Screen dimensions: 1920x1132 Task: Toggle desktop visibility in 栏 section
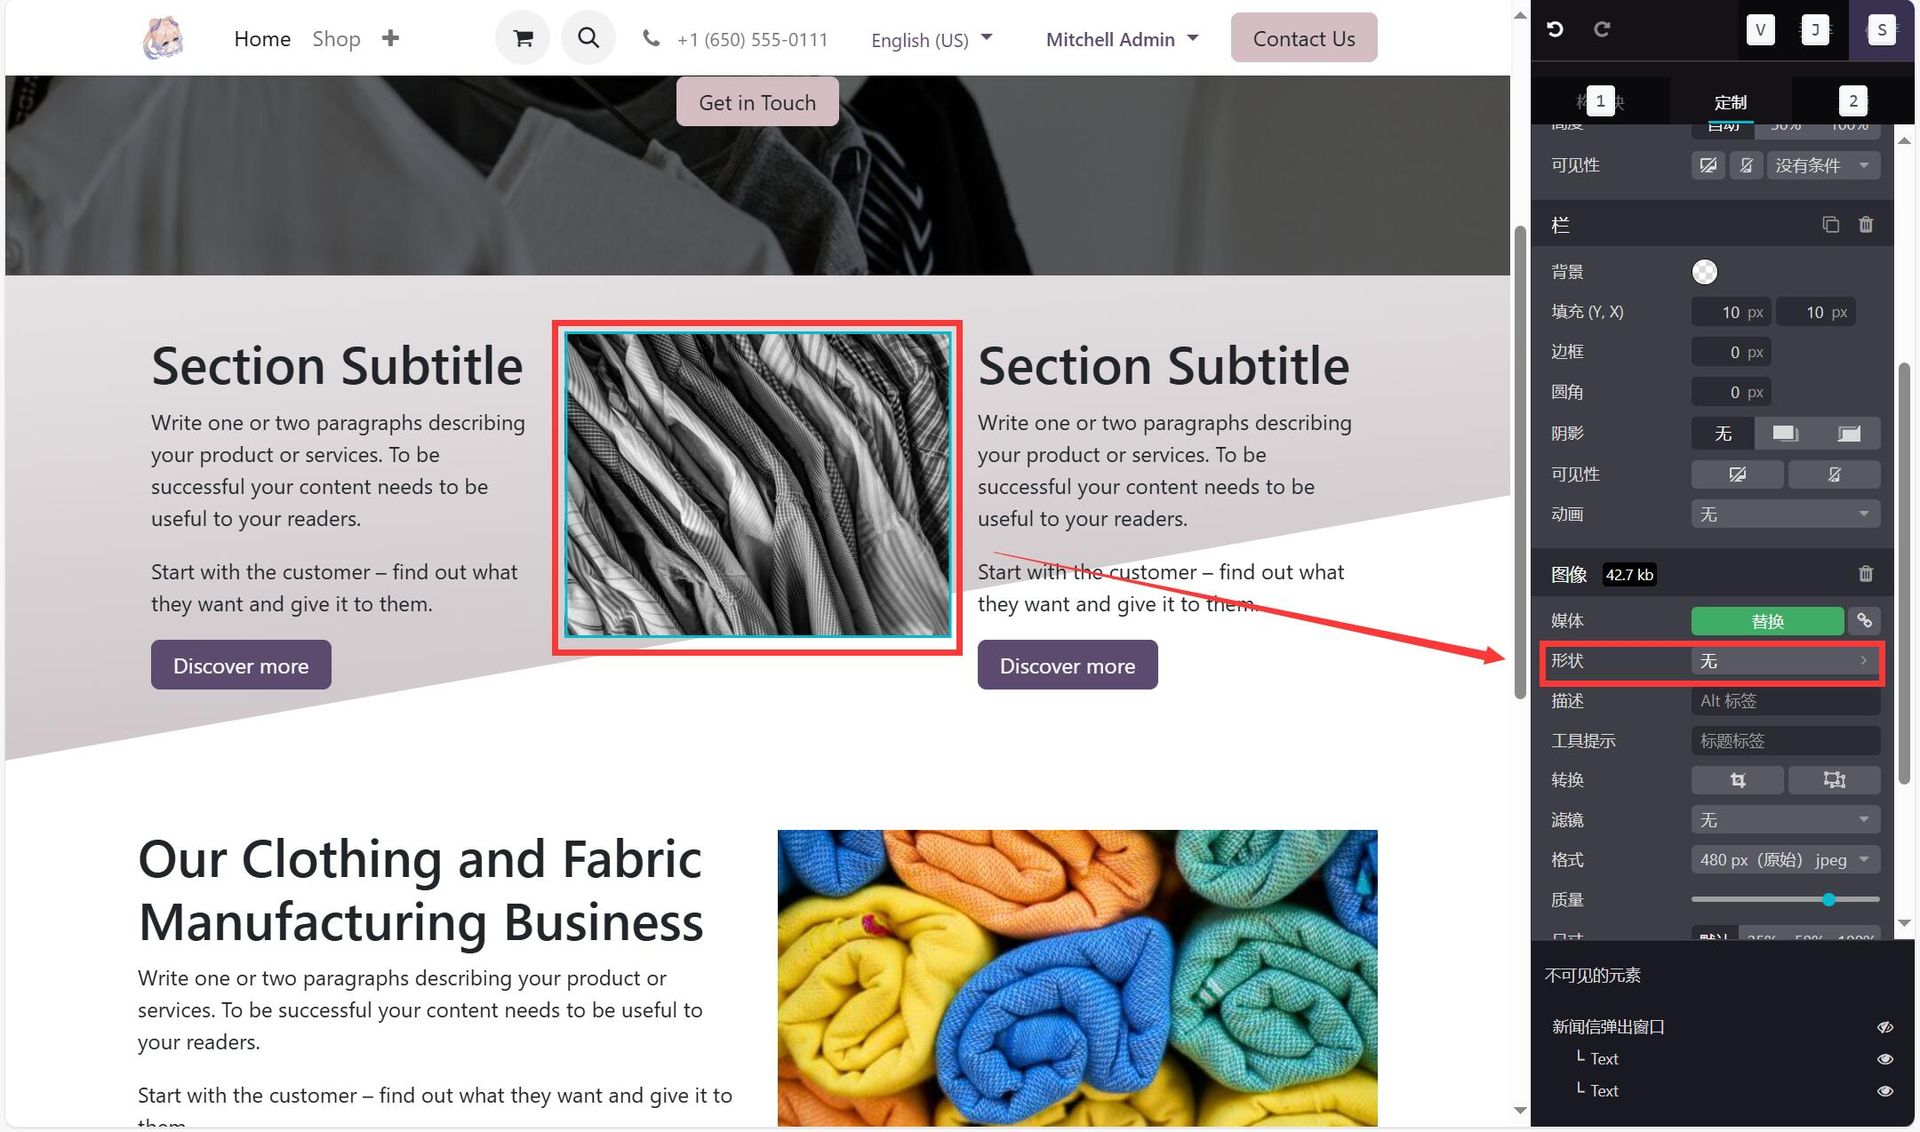pos(1737,474)
